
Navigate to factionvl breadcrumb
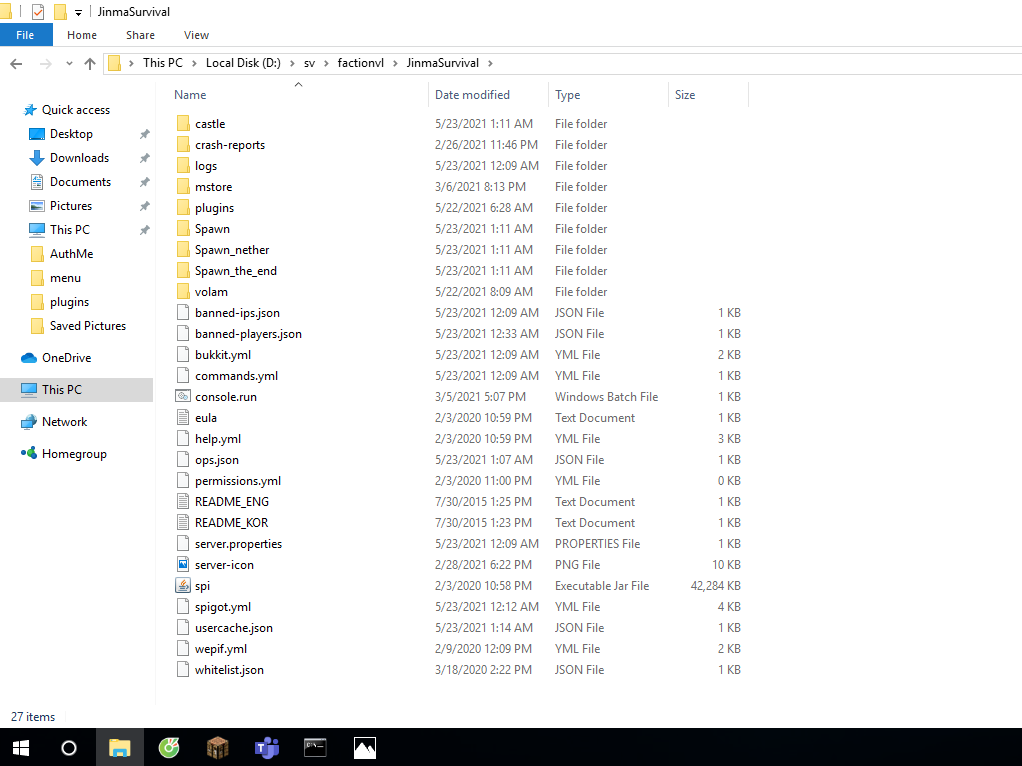tap(360, 63)
